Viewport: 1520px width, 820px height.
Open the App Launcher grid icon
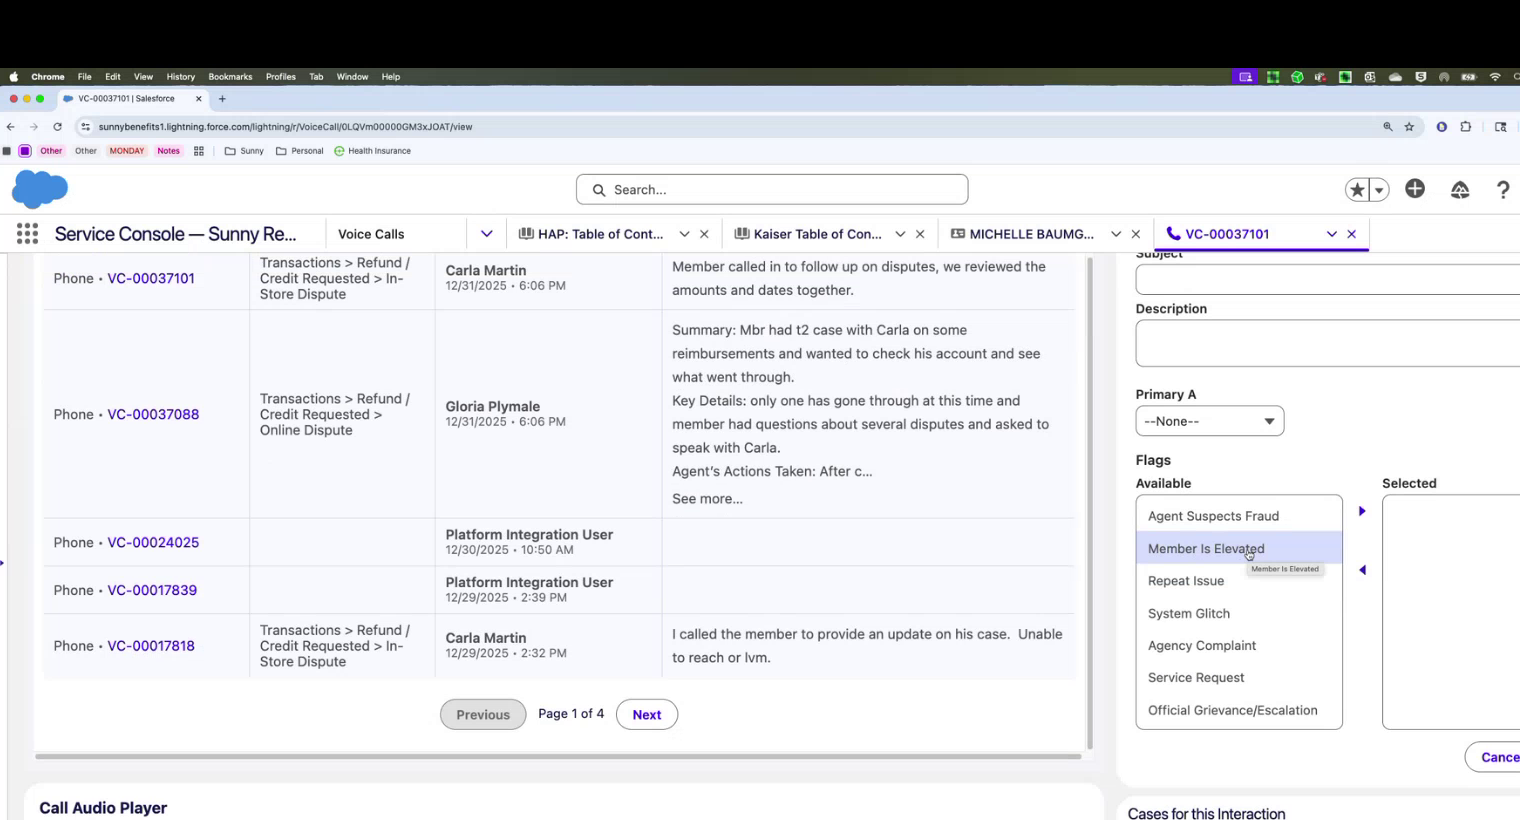tap(27, 234)
